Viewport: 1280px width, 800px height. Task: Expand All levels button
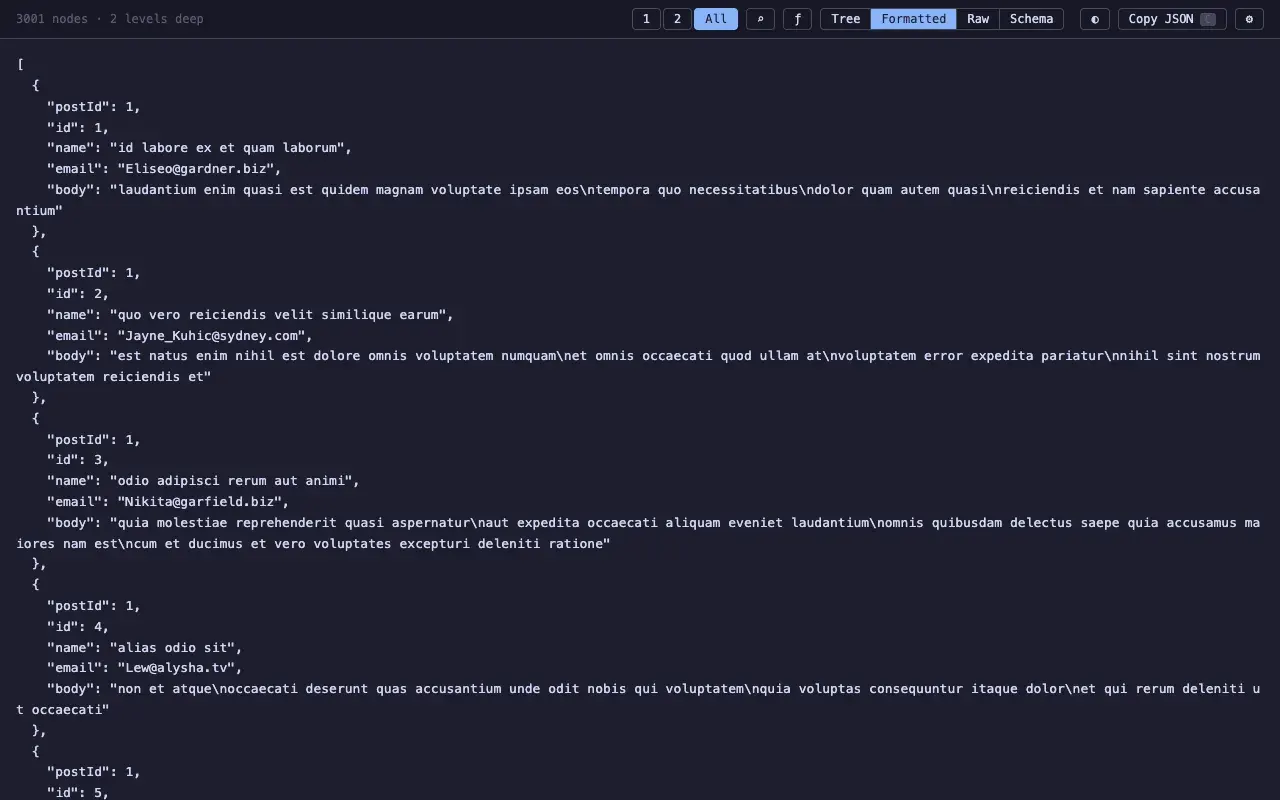pyautogui.click(x=716, y=19)
